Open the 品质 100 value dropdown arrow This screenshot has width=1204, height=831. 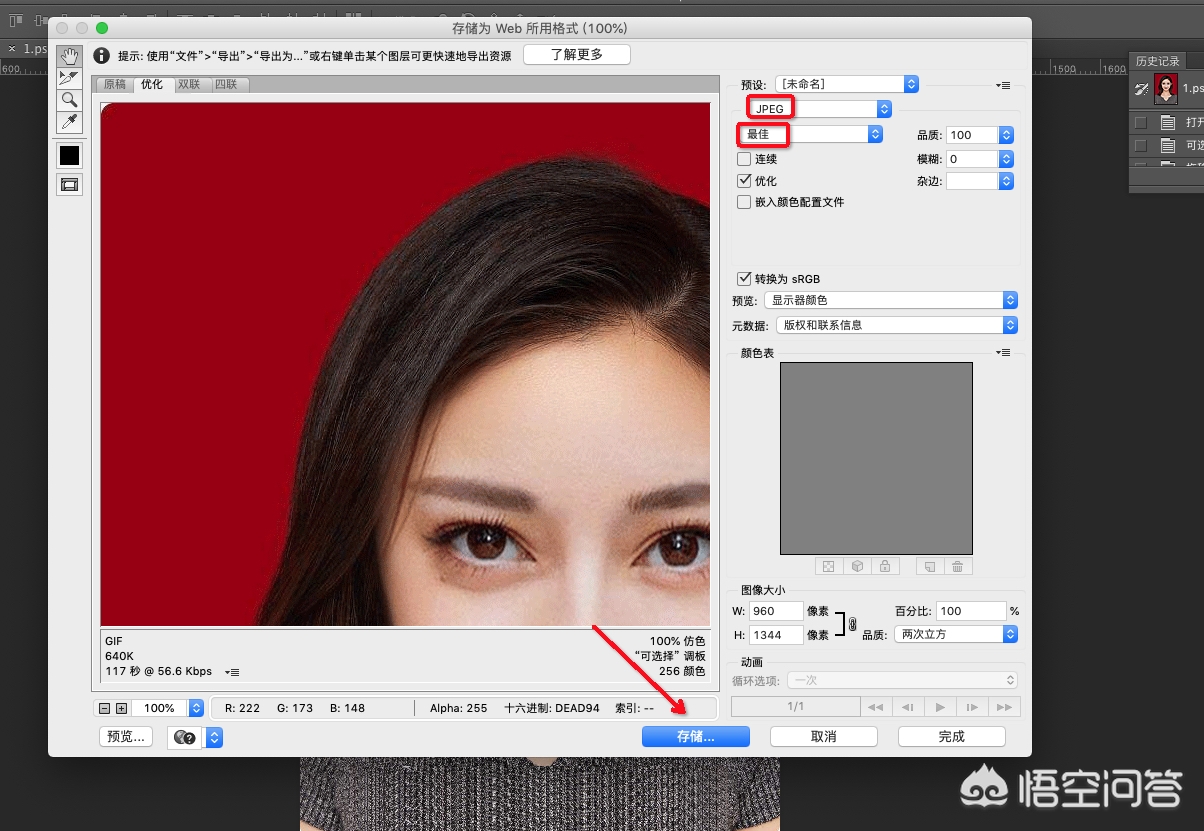(1007, 134)
